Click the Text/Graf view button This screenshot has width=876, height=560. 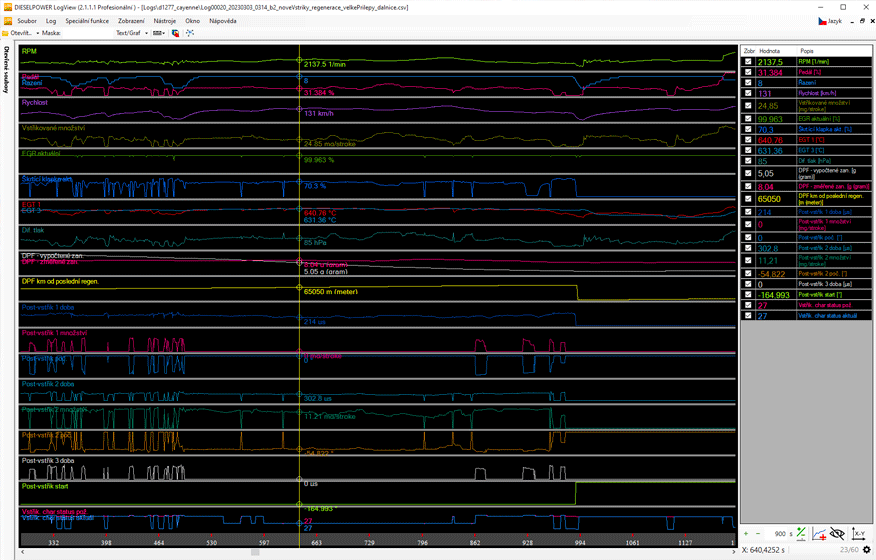pyautogui.click(x=128, y=33)
